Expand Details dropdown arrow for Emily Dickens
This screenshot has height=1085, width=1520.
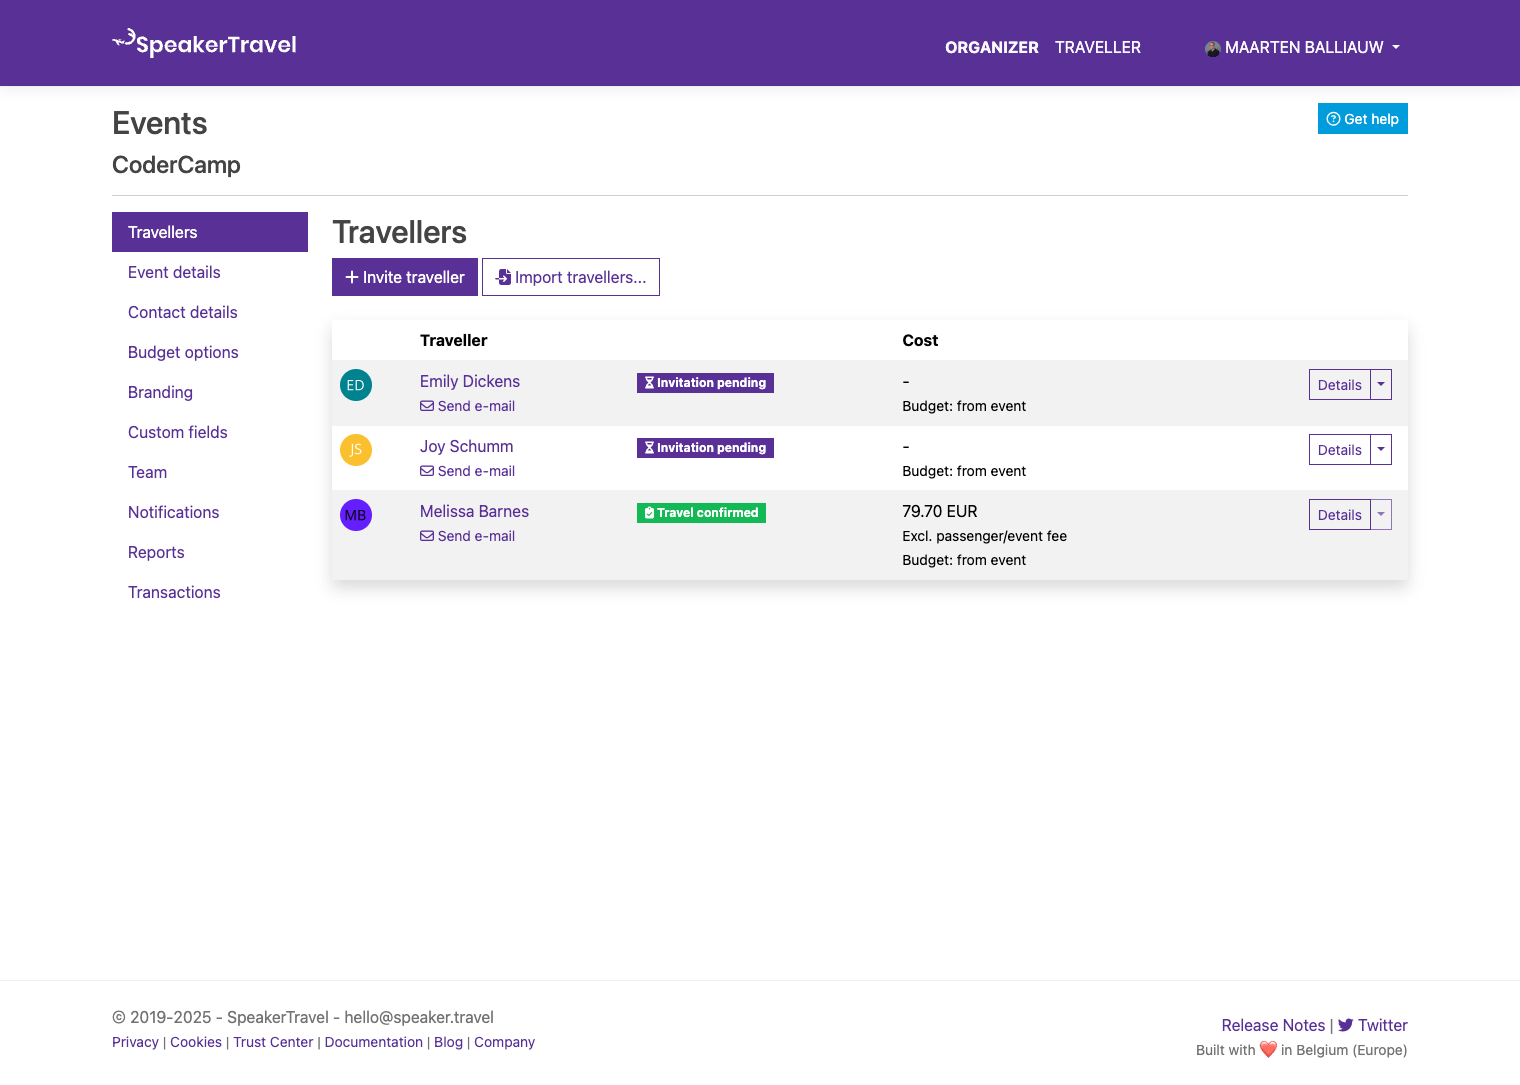tap(1381, 385)
